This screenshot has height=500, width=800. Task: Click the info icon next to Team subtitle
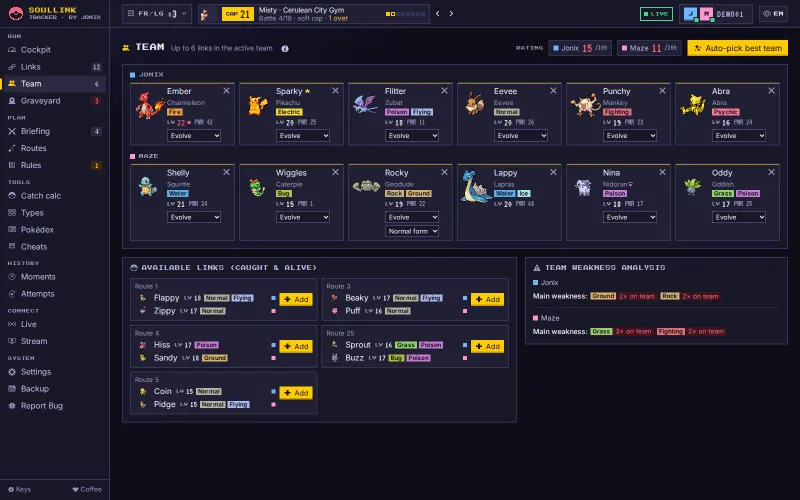tap(285, 48)
